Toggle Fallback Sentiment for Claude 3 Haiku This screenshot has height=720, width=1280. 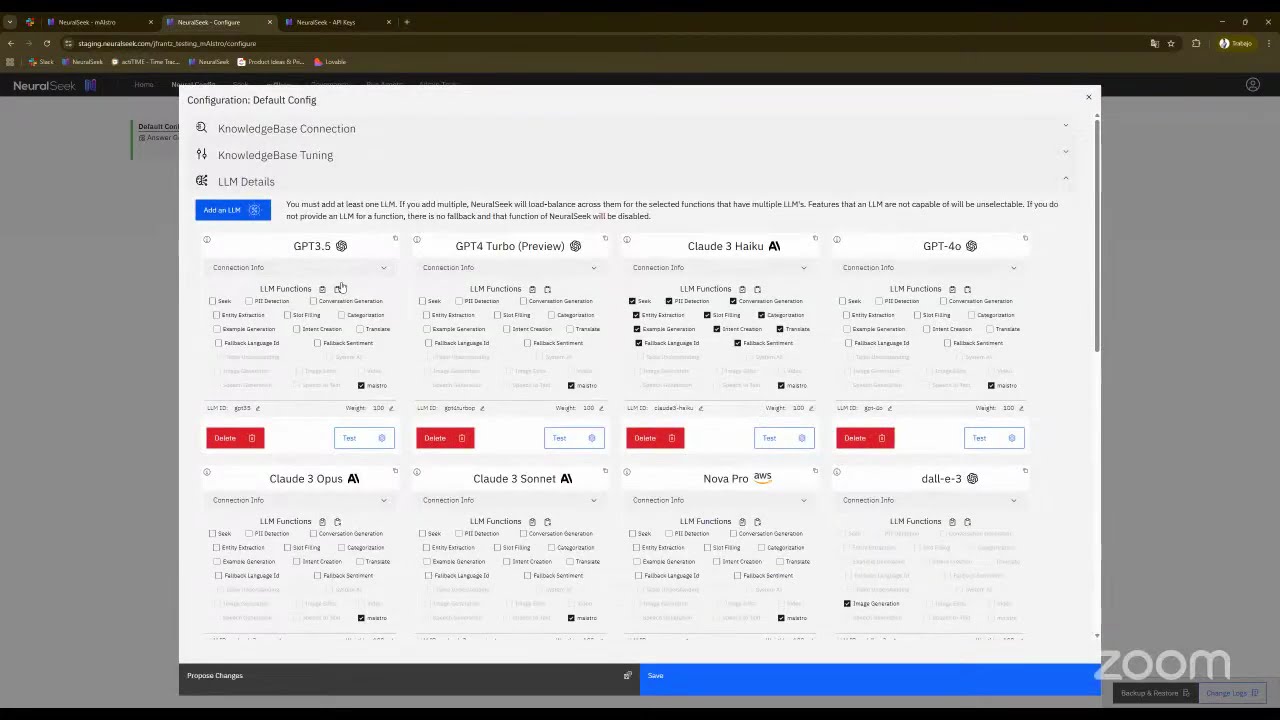click(x=738, y=343)
